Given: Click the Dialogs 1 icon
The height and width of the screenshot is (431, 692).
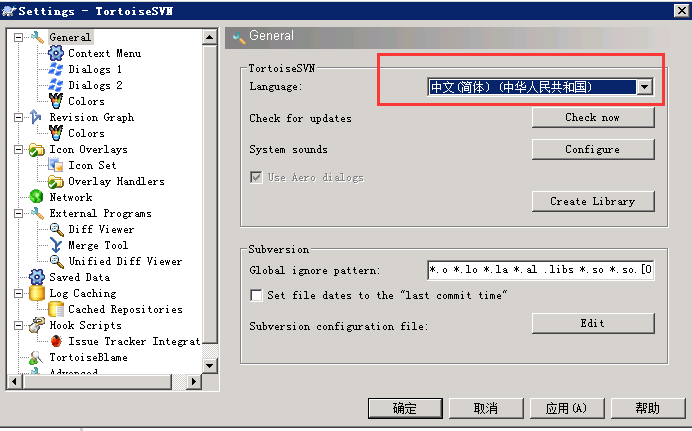Looking at the screenshot, I should point(56,69).
